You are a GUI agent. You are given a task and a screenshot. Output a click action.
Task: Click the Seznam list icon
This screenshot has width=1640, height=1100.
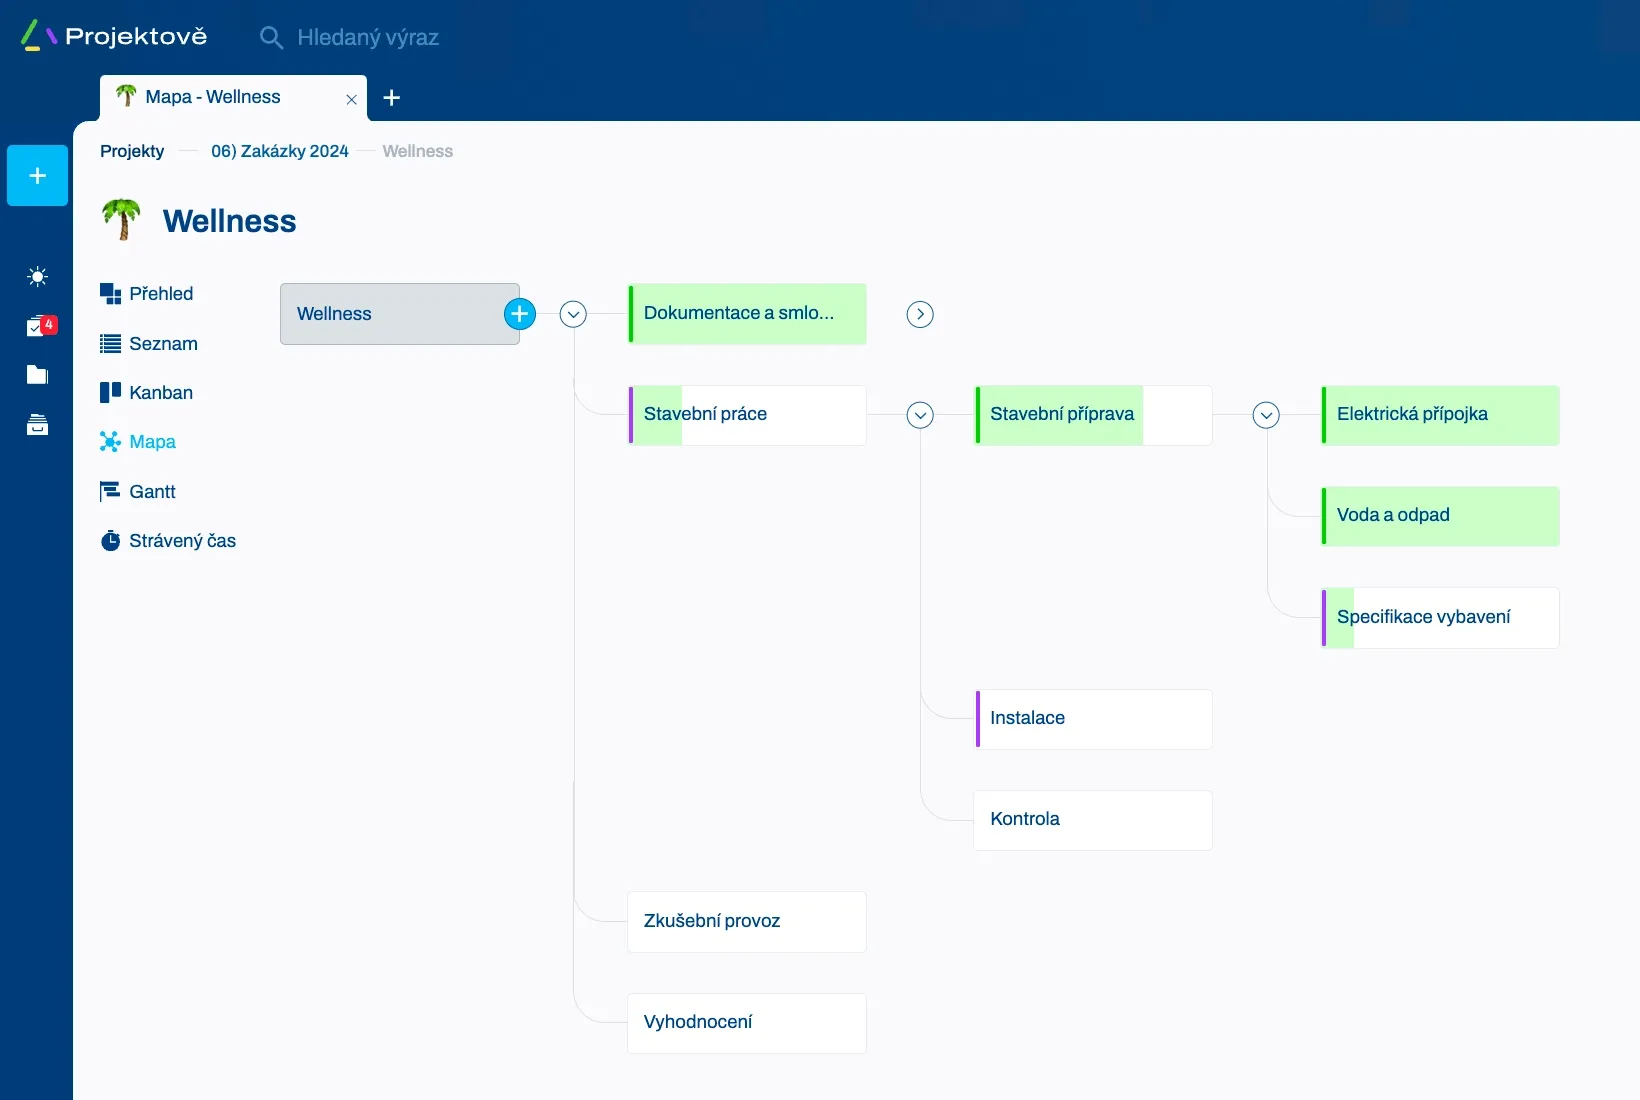[110, 344]
